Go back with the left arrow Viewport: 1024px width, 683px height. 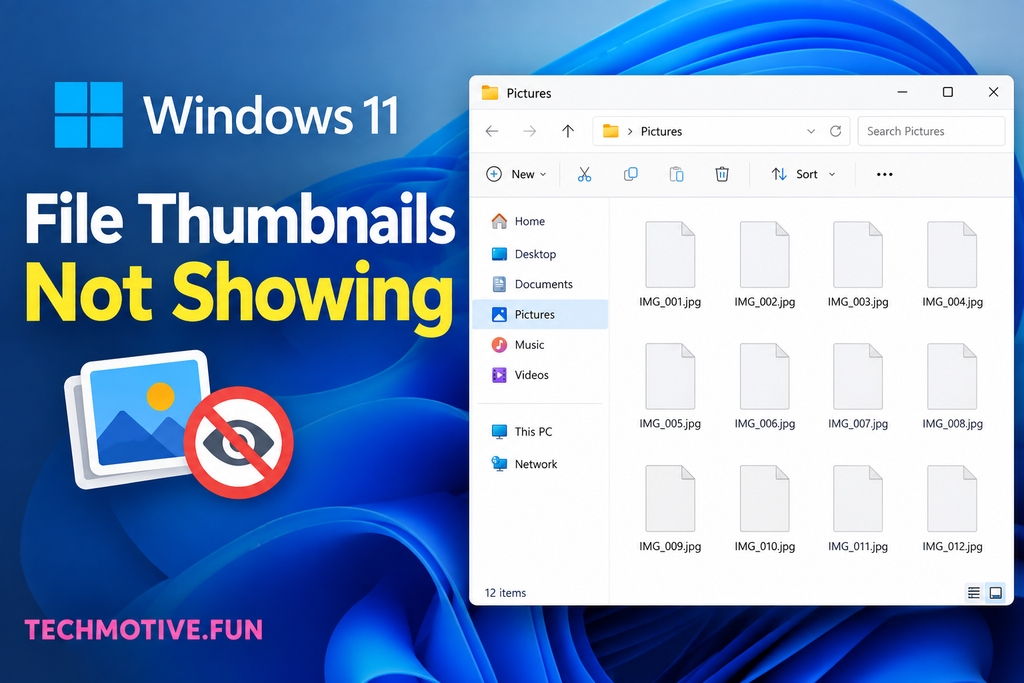tap(492, 131)
